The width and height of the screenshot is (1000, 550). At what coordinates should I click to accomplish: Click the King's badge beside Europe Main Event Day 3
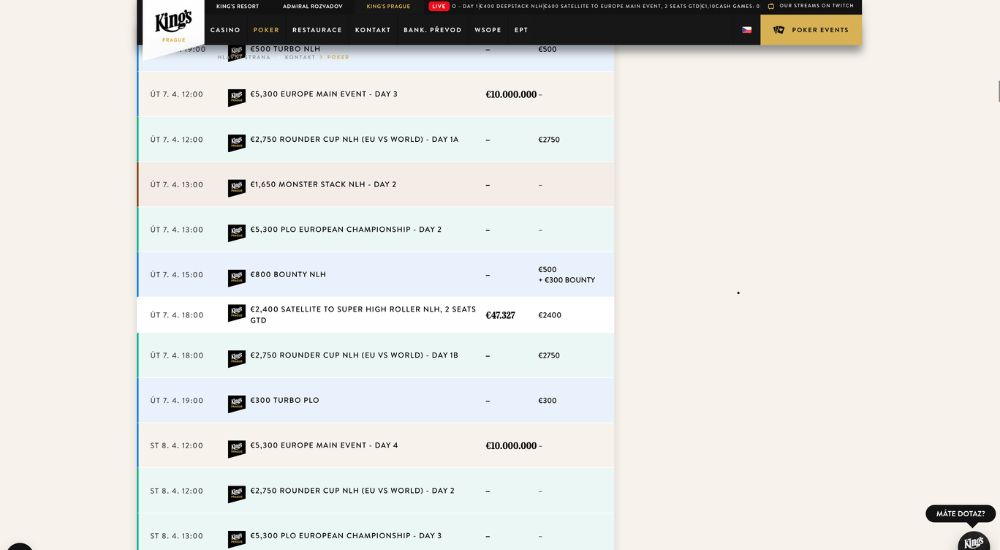pyautogui.click(x=236, y=96)
